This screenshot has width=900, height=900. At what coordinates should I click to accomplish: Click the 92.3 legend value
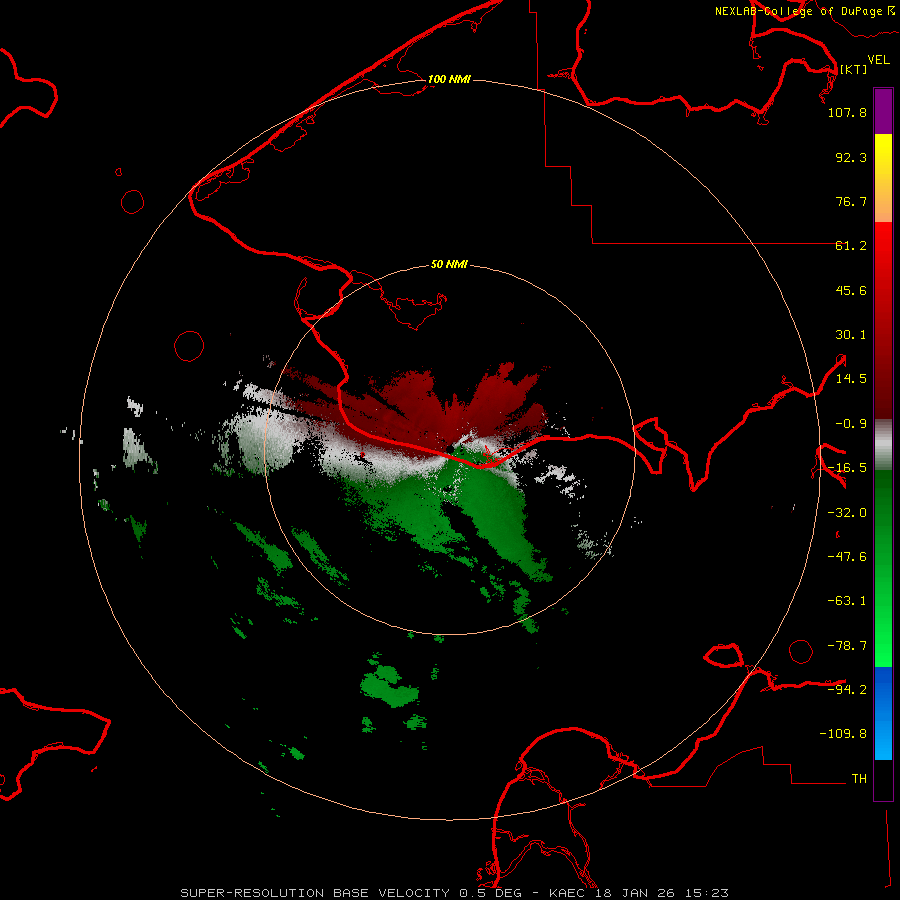pyautogui.click(x=851, y=157)
